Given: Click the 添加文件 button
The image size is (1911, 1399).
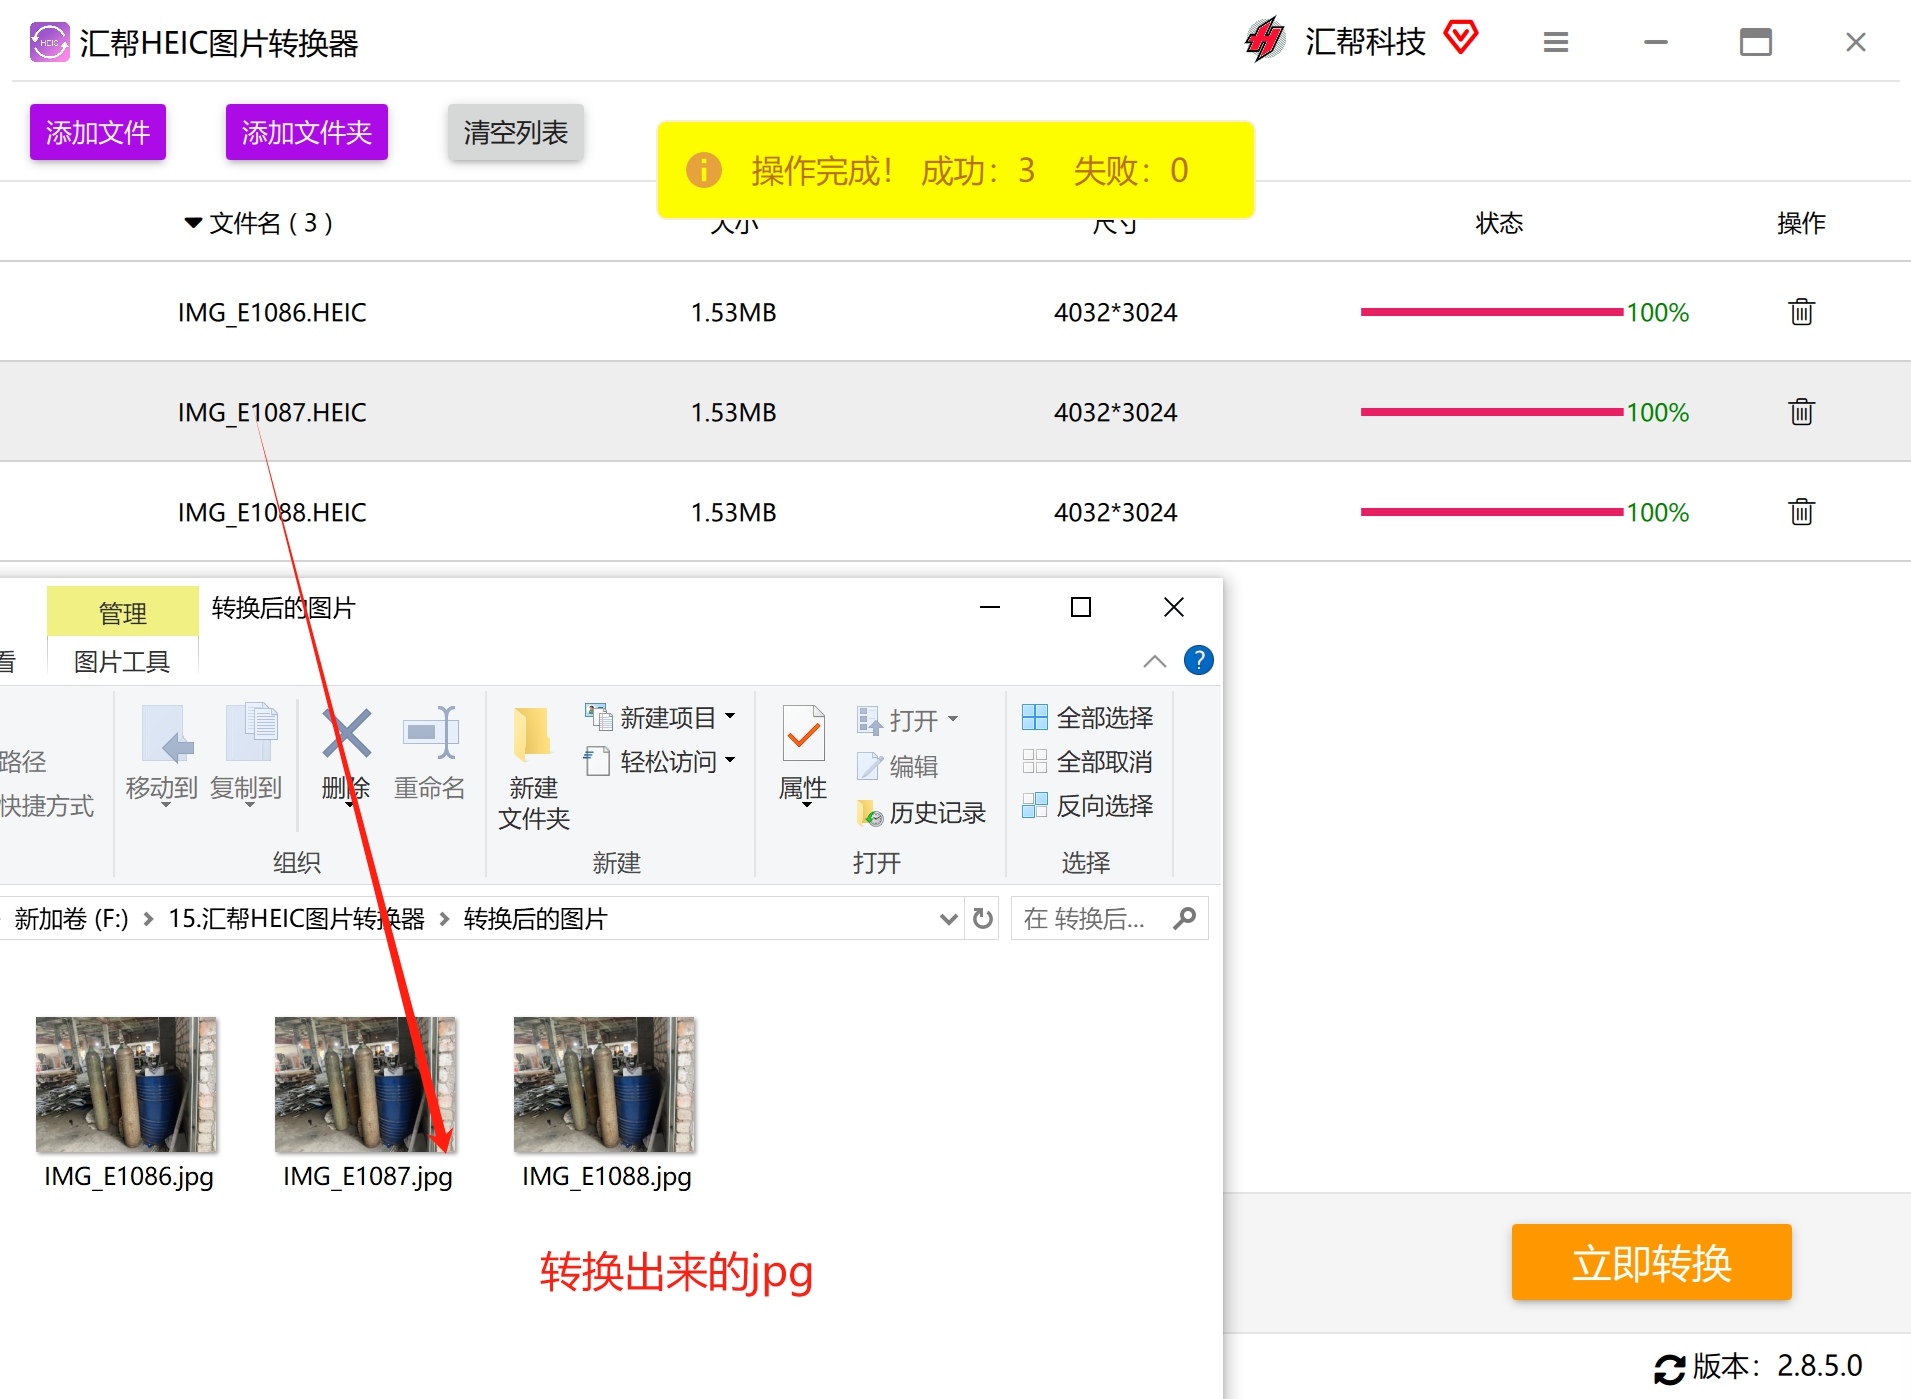Looking at the screenshot, I should pyautogui.click(x=98, y=132).
